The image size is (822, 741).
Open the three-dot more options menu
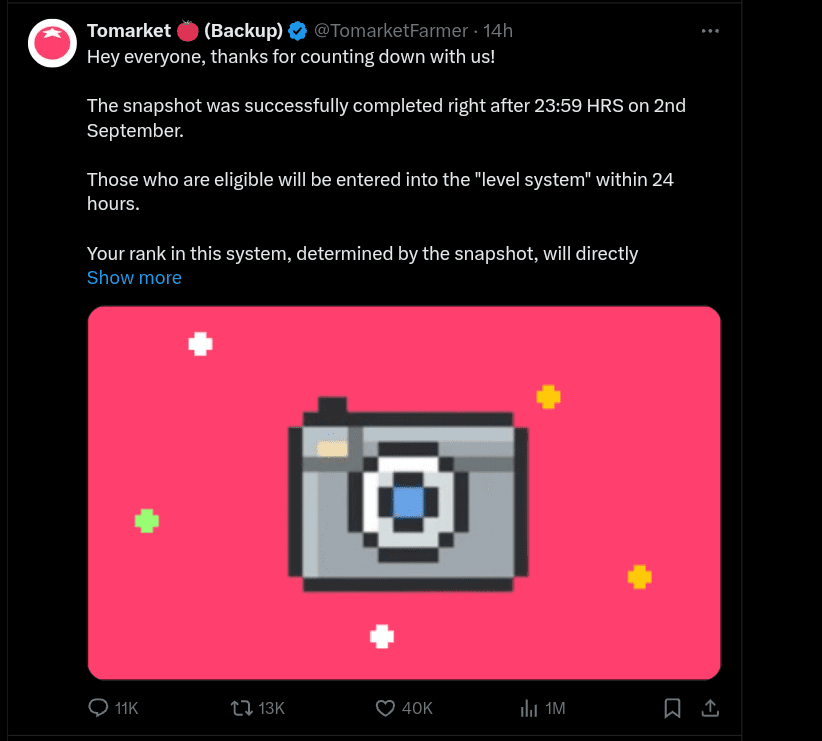[710, 30]
